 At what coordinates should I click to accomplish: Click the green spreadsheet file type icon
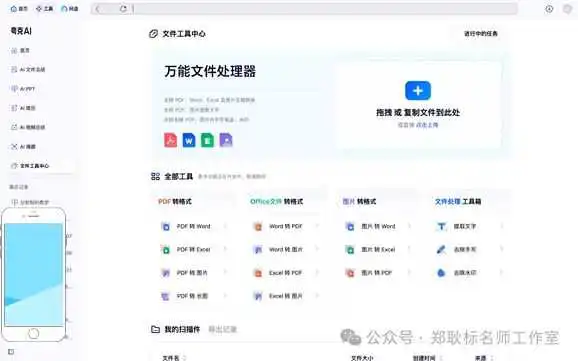point(207,140)
